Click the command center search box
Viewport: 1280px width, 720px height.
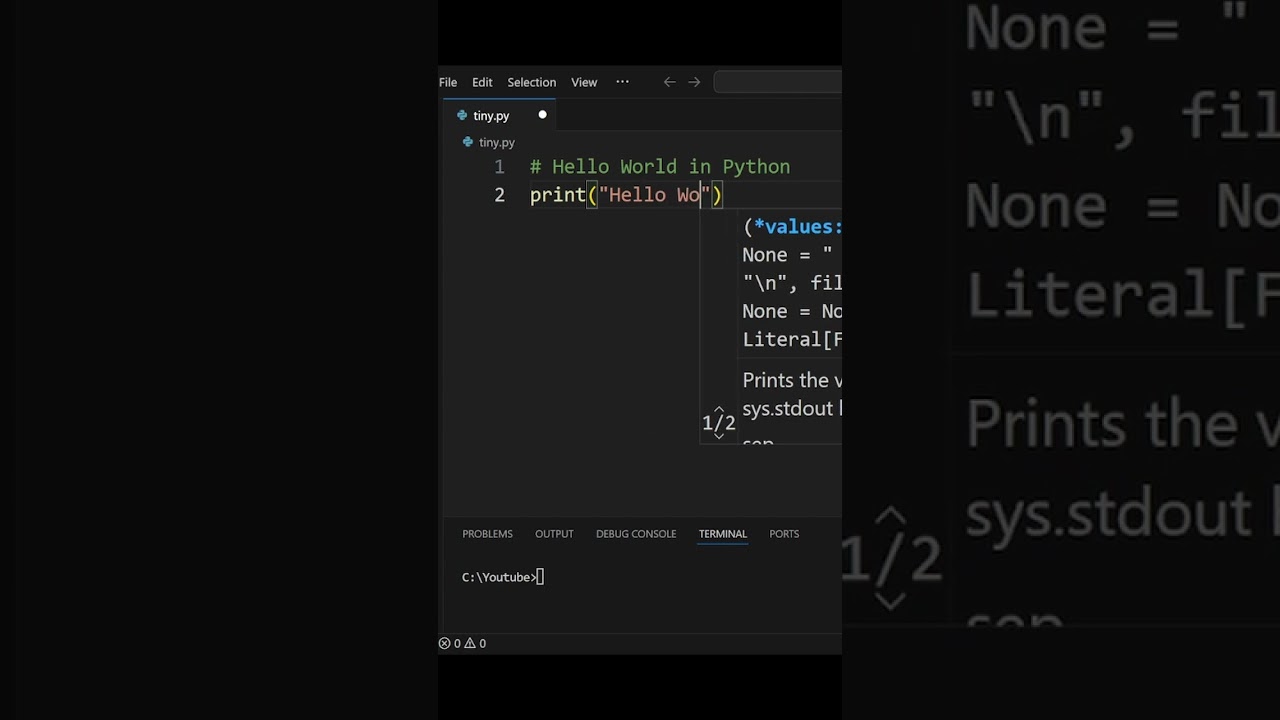777,82
